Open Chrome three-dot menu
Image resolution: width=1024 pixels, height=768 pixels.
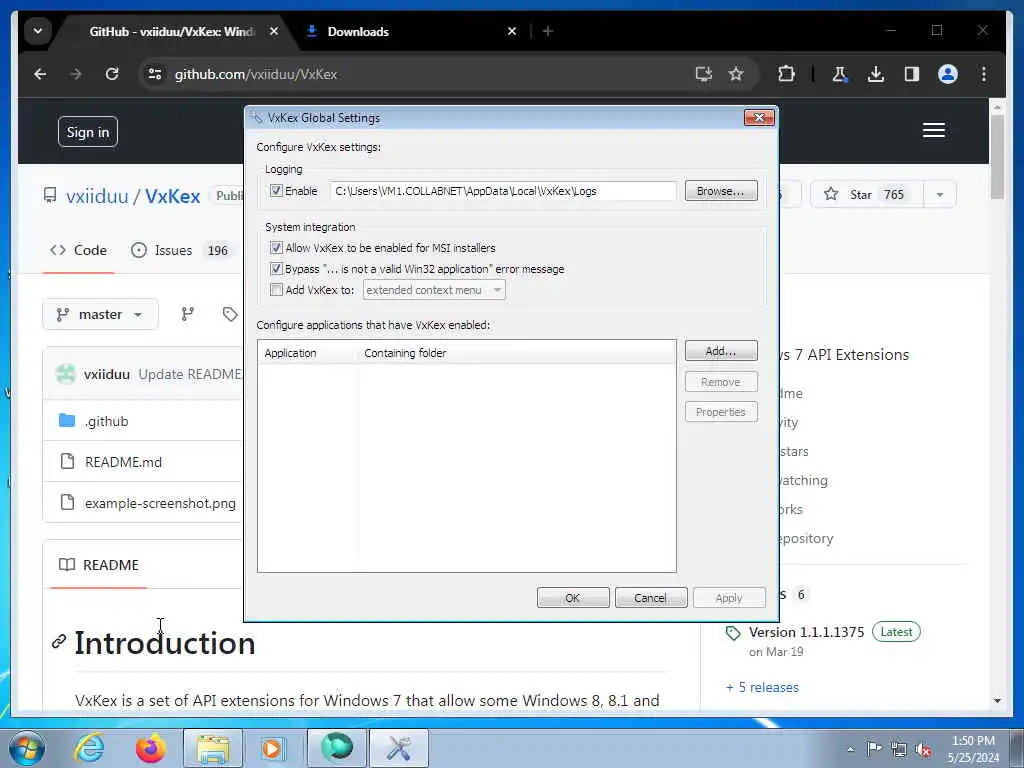(984, 74)
